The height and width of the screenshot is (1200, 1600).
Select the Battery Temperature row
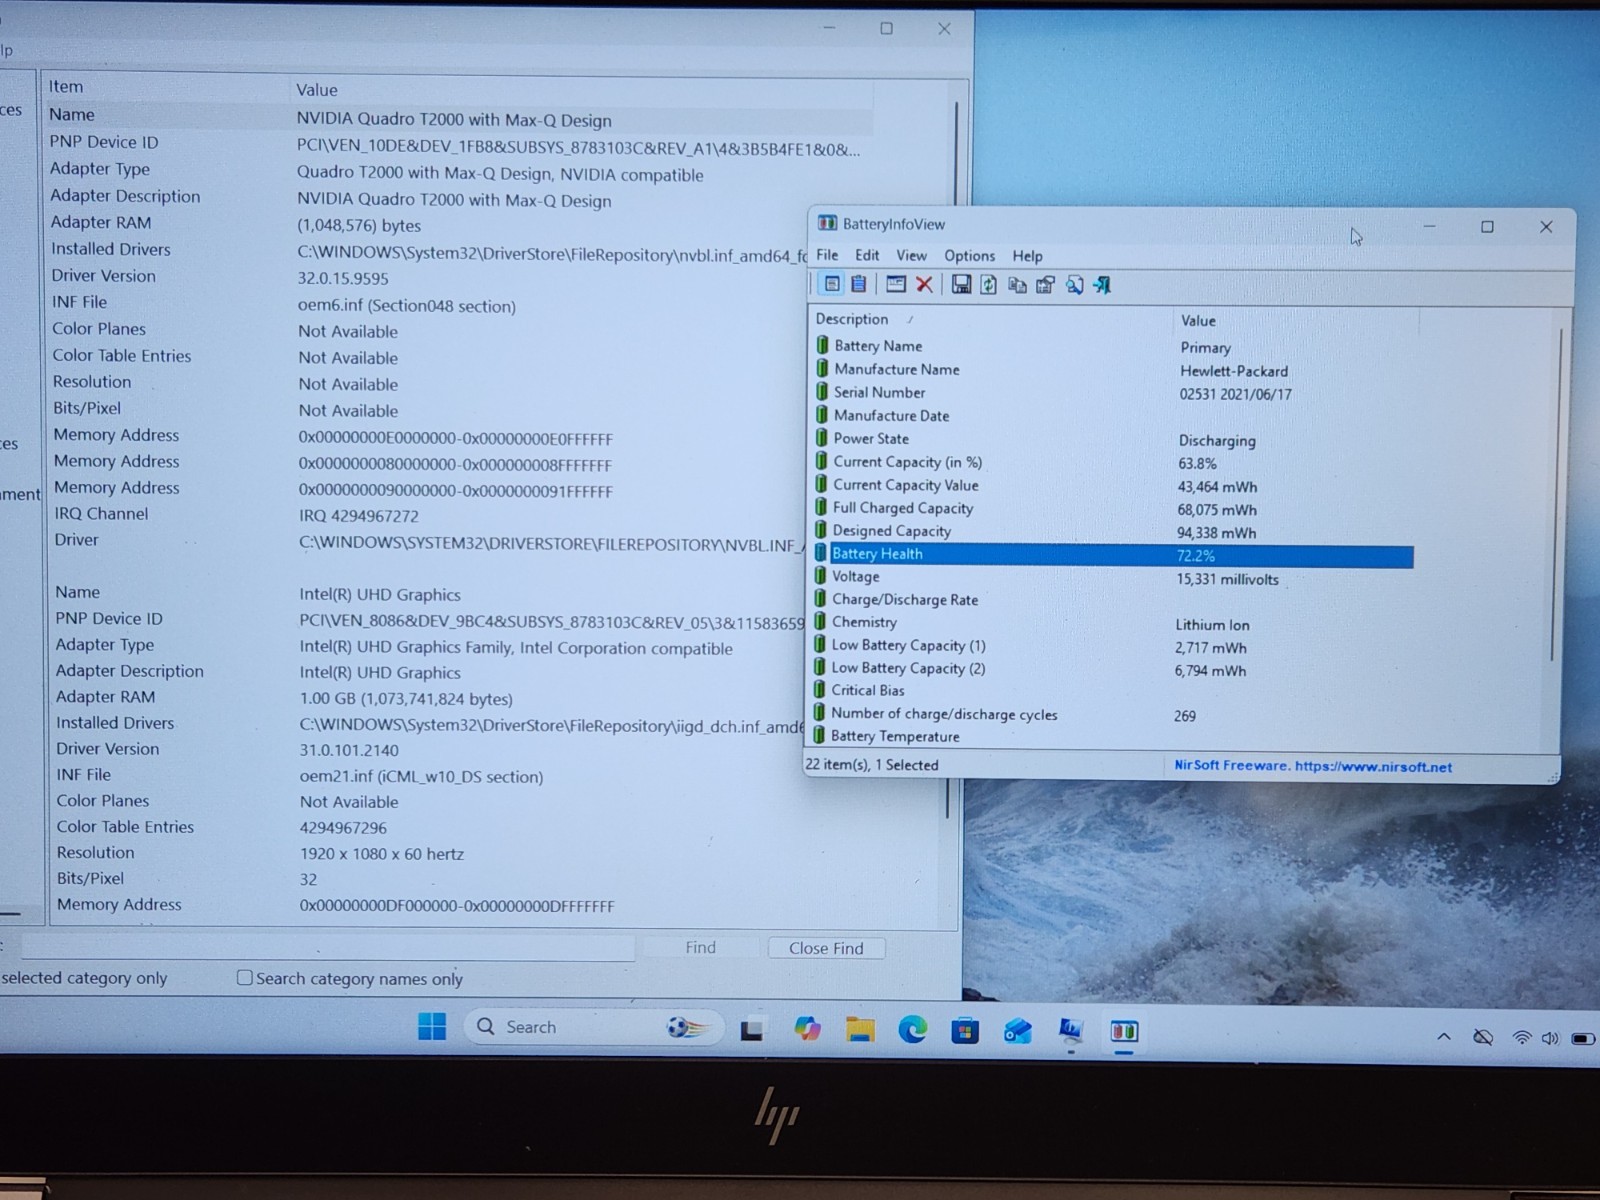click(x=1113, y=737)
